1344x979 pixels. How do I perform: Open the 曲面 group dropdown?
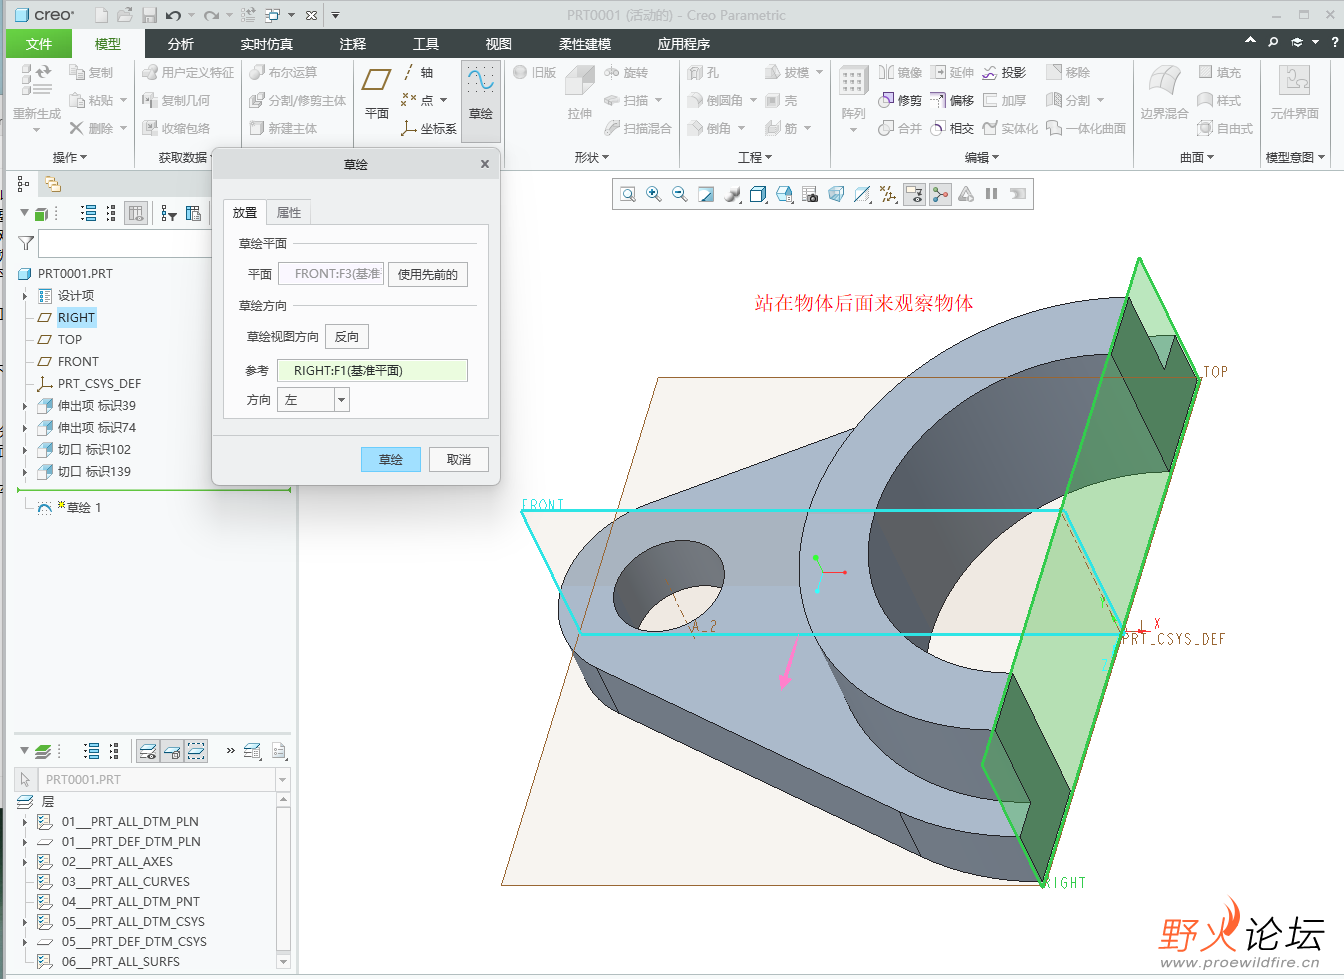pos(1197,157)
